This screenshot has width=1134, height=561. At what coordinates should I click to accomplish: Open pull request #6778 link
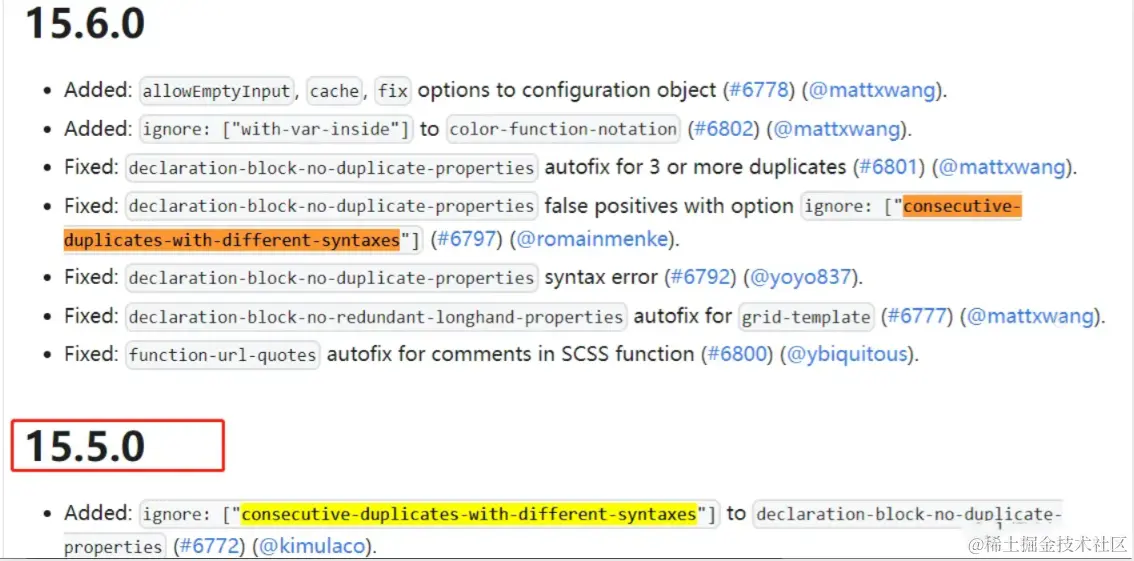pyautogui.click(x=756, y=90)
